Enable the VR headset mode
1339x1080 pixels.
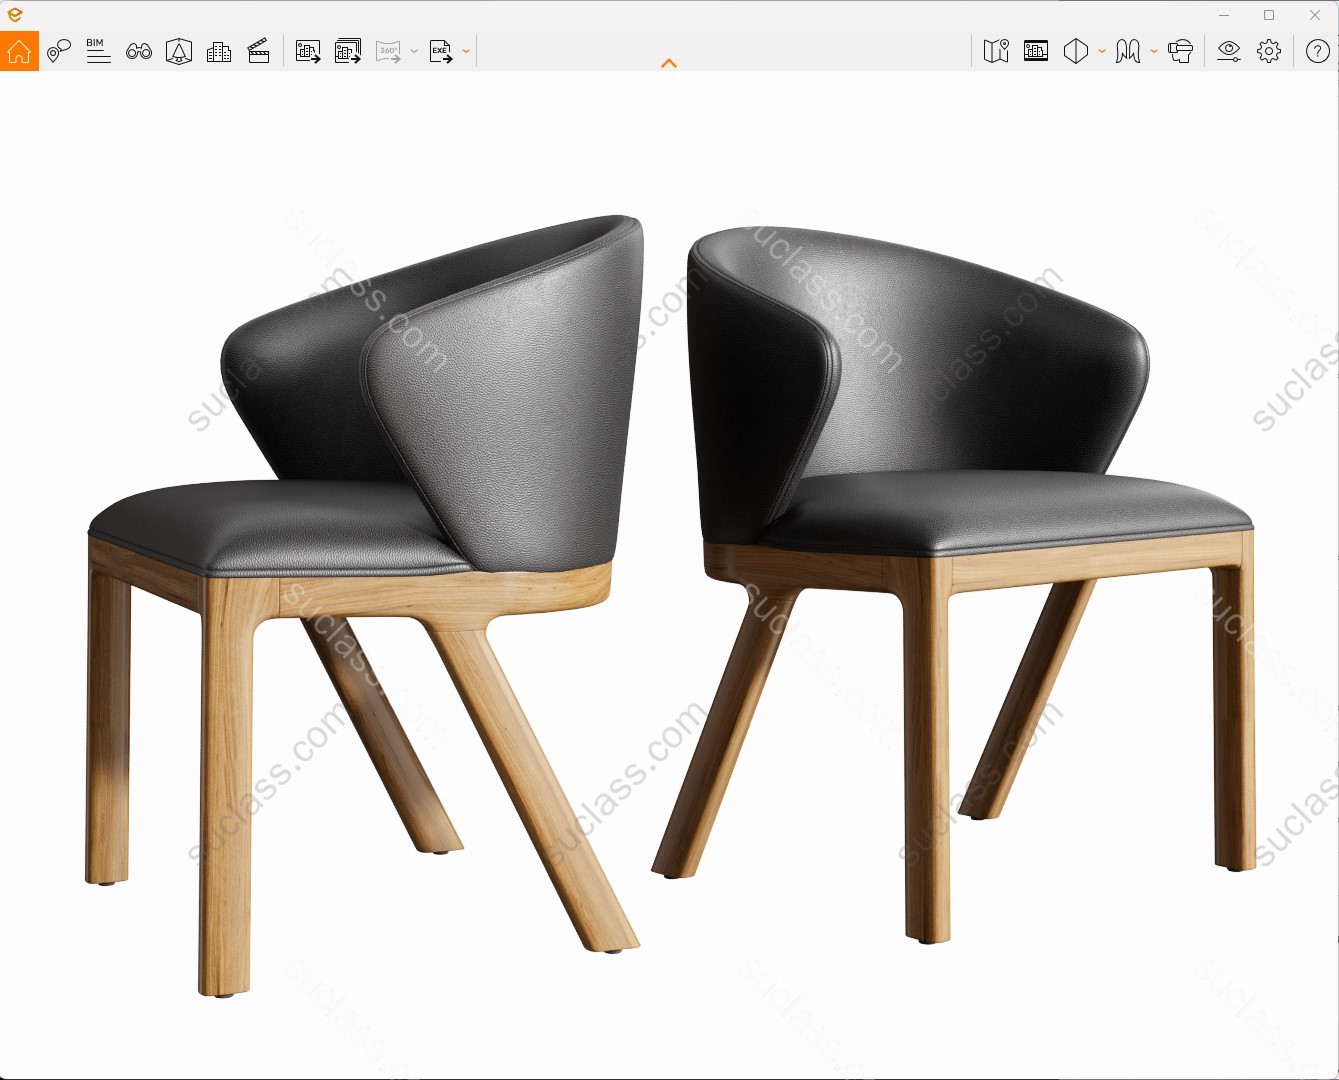(1181, 51)
